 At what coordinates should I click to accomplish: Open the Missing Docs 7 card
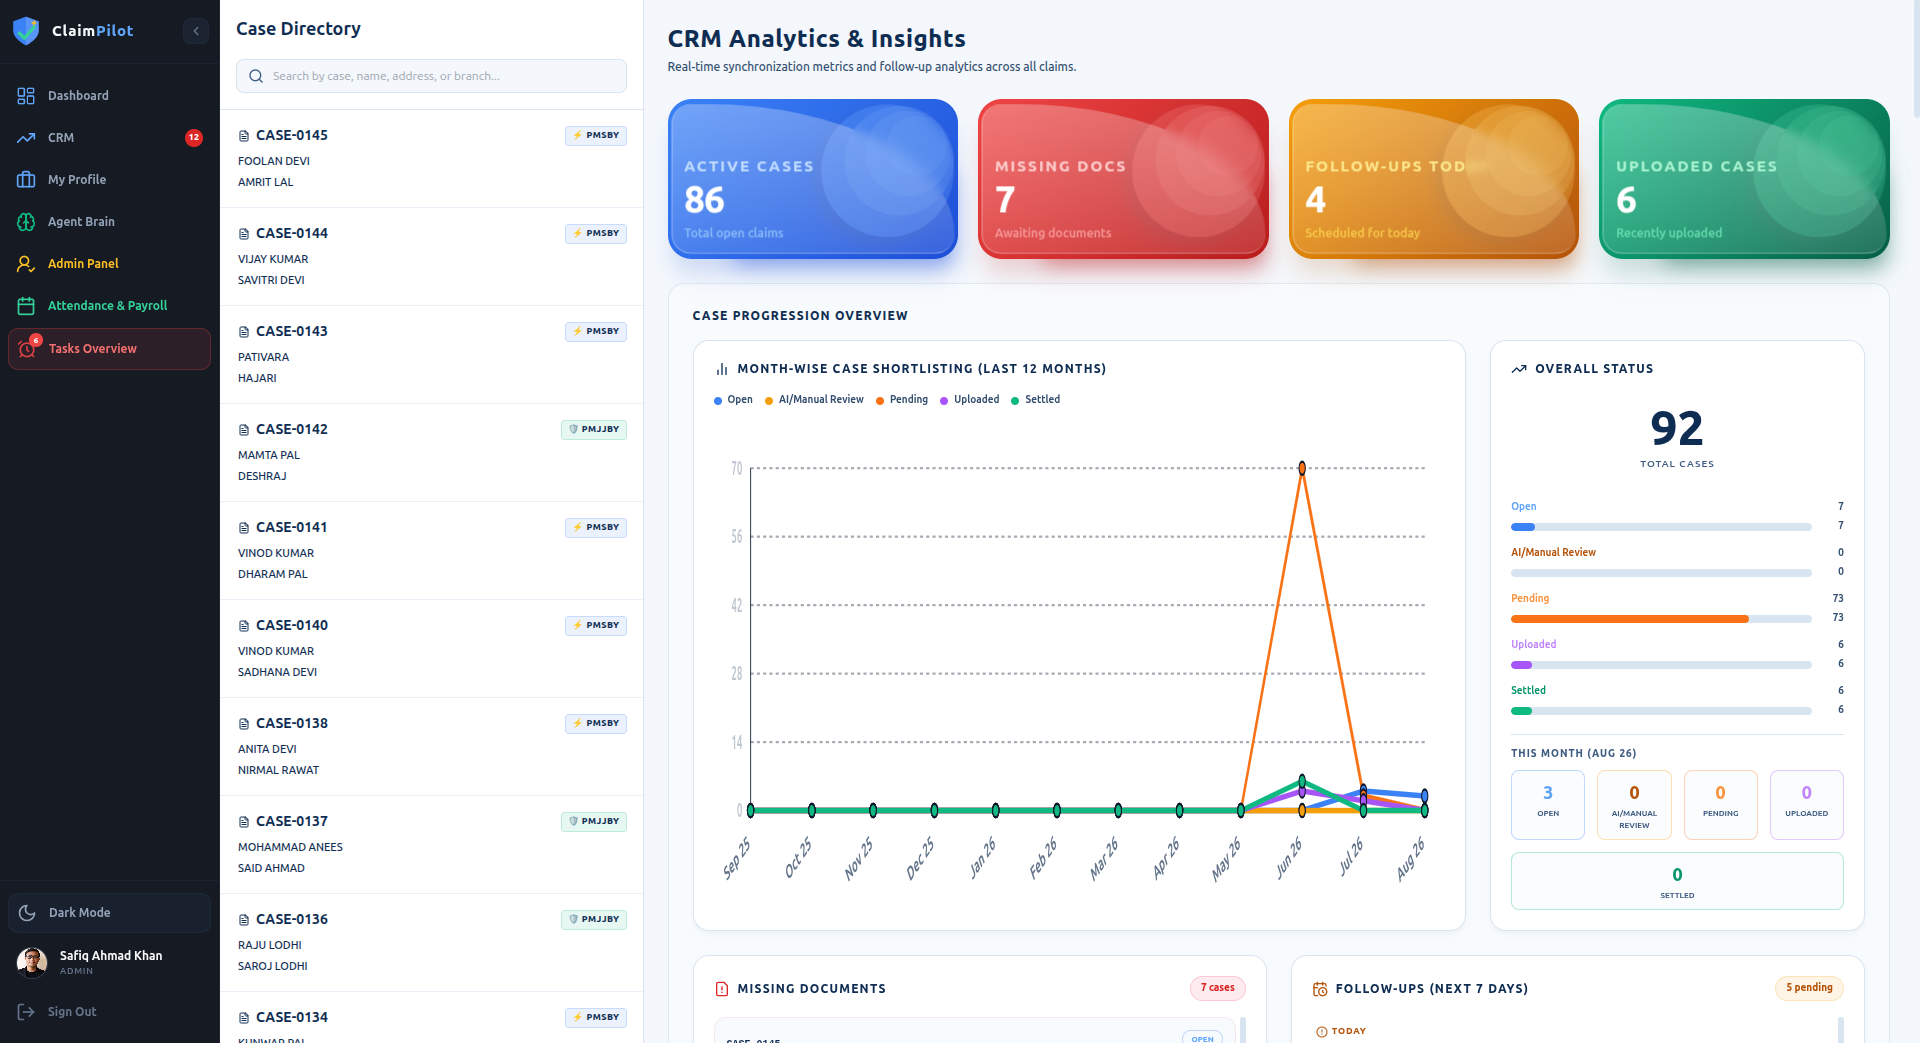(x=1123, y=179)
